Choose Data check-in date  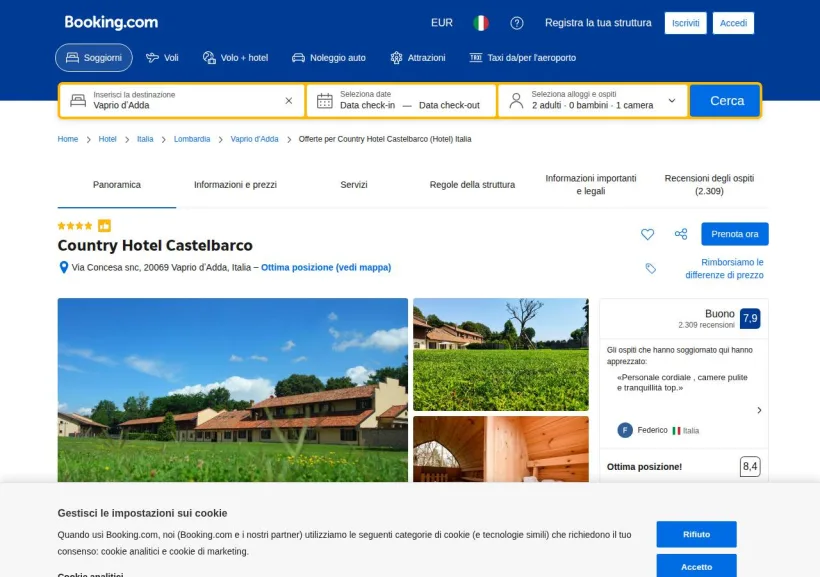coord(368,105)
